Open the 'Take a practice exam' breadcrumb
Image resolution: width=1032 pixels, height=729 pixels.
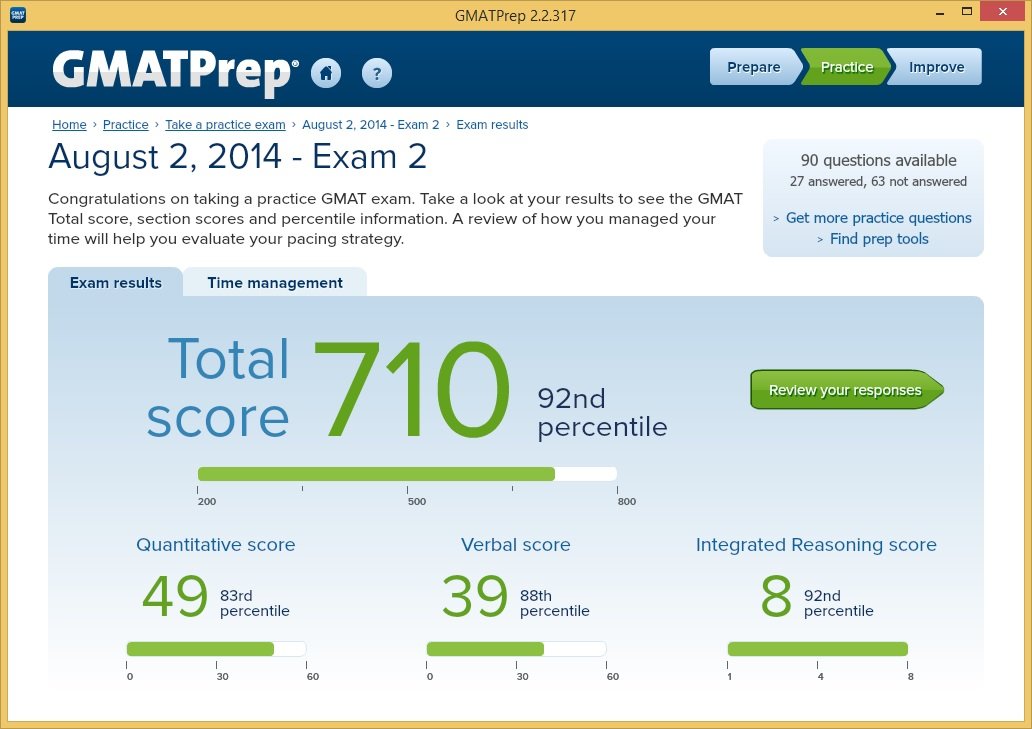pos(225,125)
